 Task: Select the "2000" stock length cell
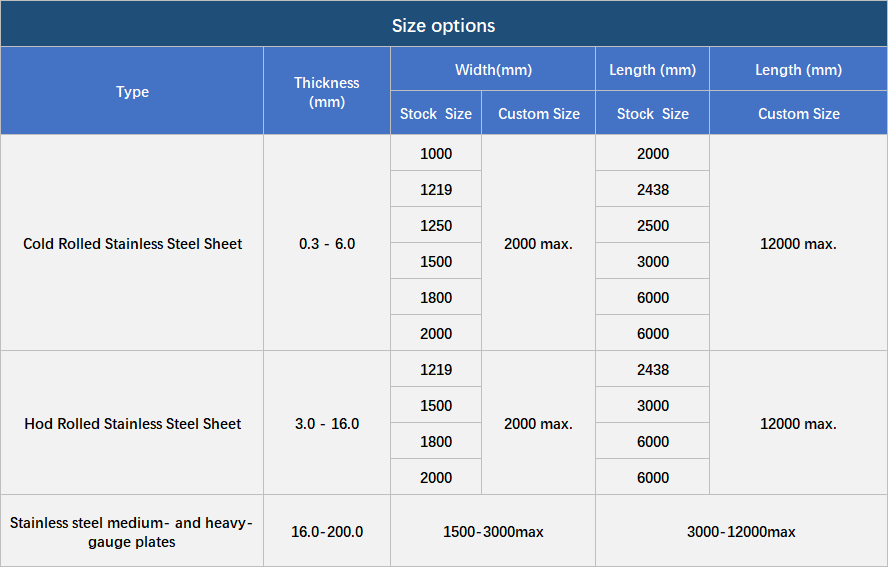tap(652, 153)
